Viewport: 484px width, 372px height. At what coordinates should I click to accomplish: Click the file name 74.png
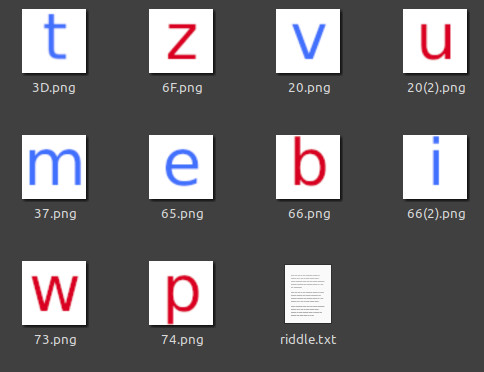(182, 340)
